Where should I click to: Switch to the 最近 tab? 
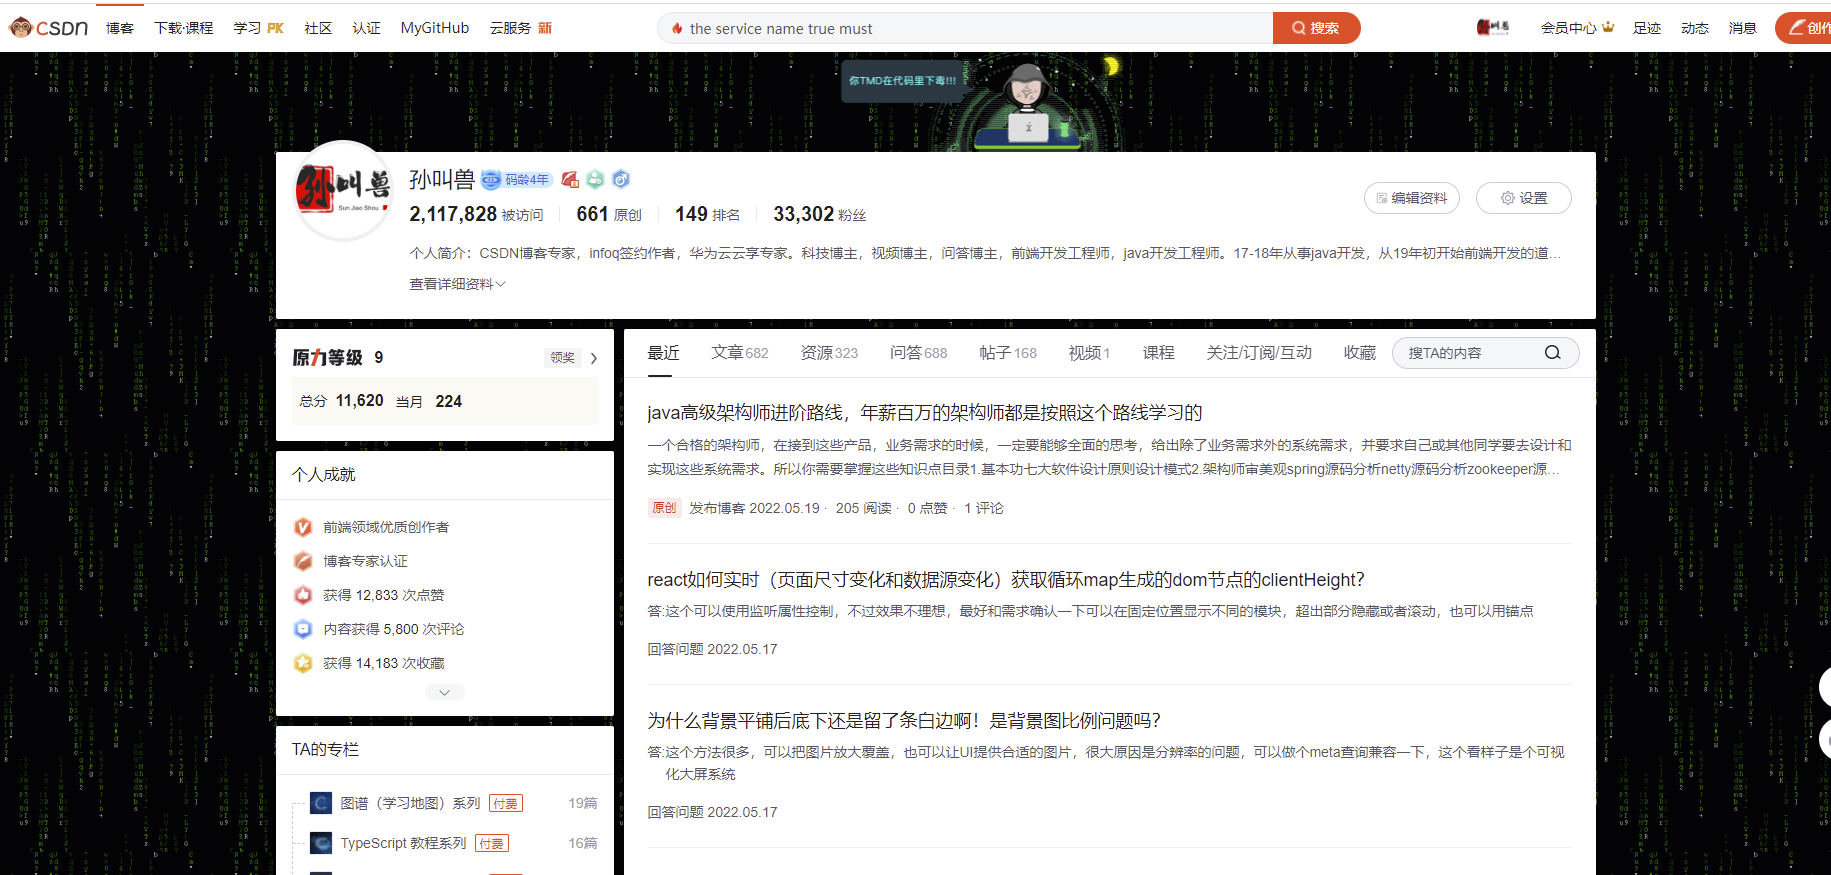663,353
